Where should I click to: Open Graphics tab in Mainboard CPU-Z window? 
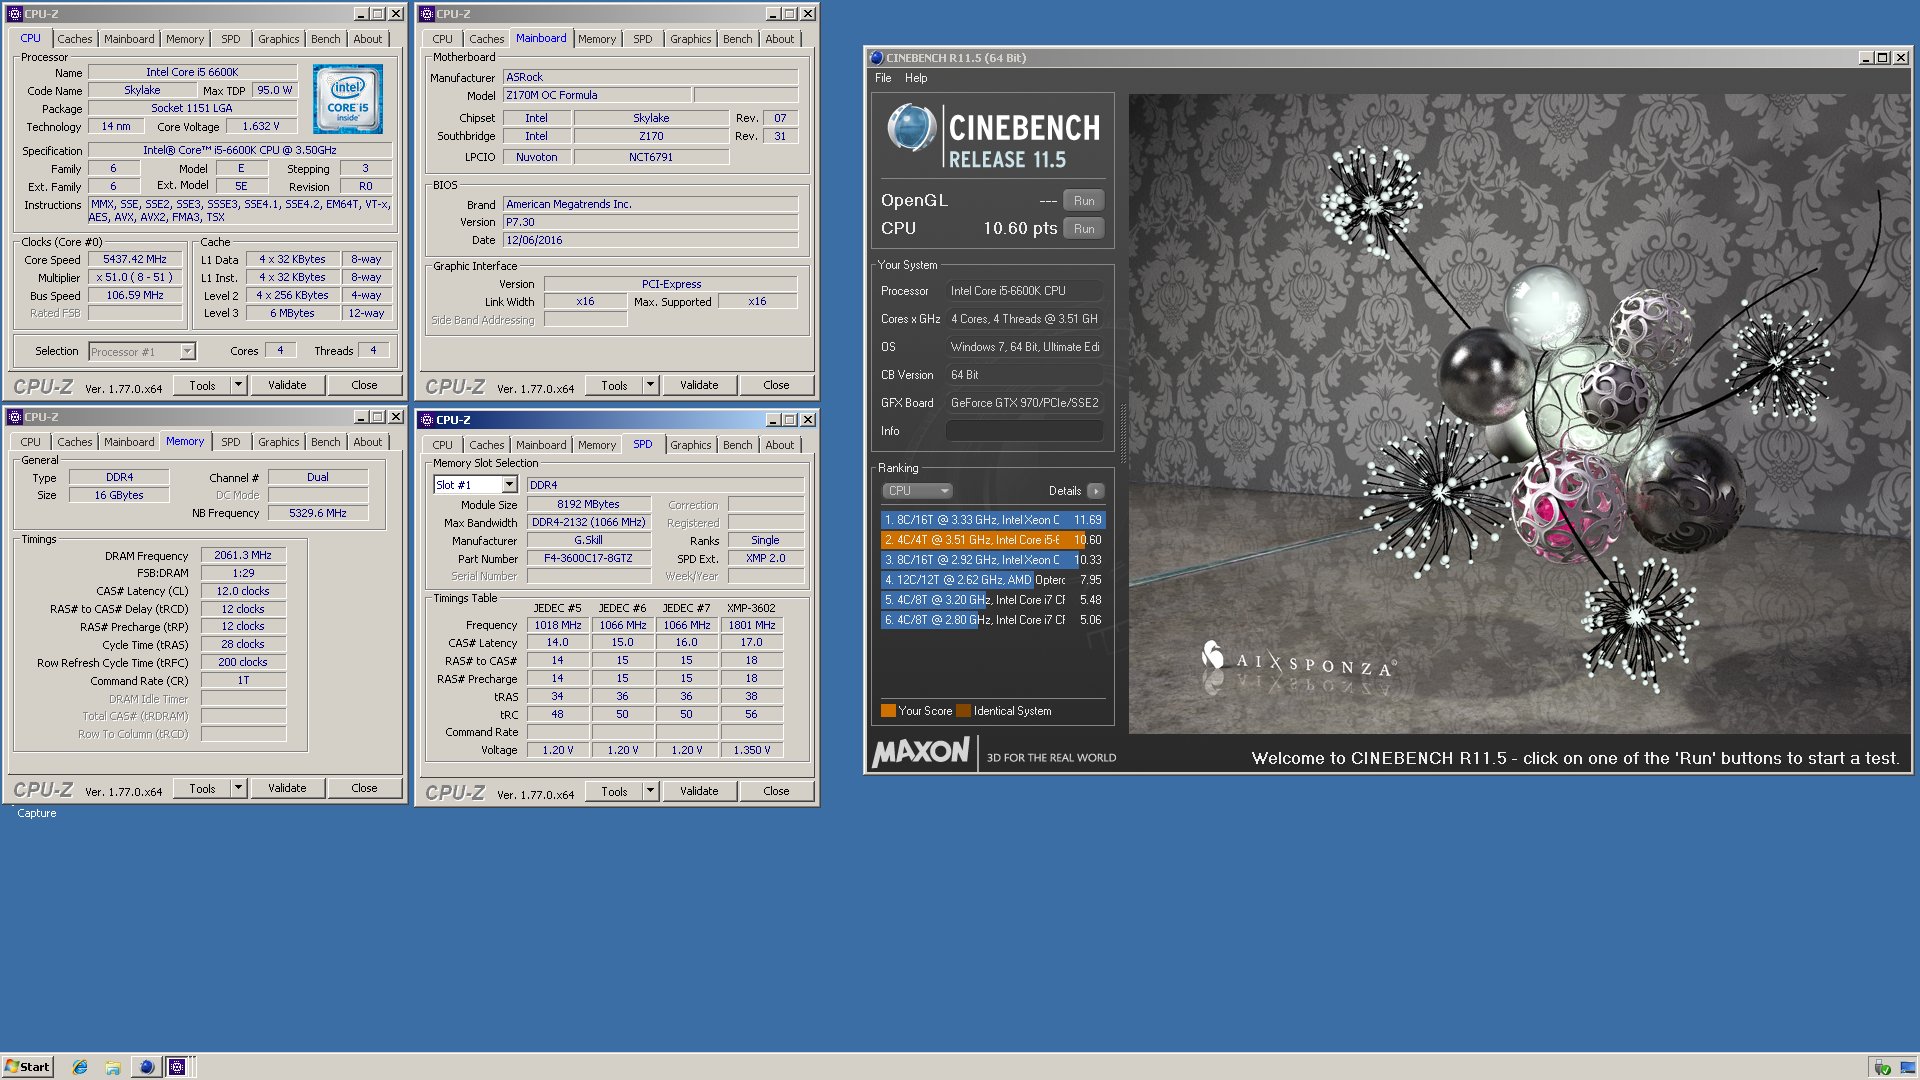[x=690, y=39]
